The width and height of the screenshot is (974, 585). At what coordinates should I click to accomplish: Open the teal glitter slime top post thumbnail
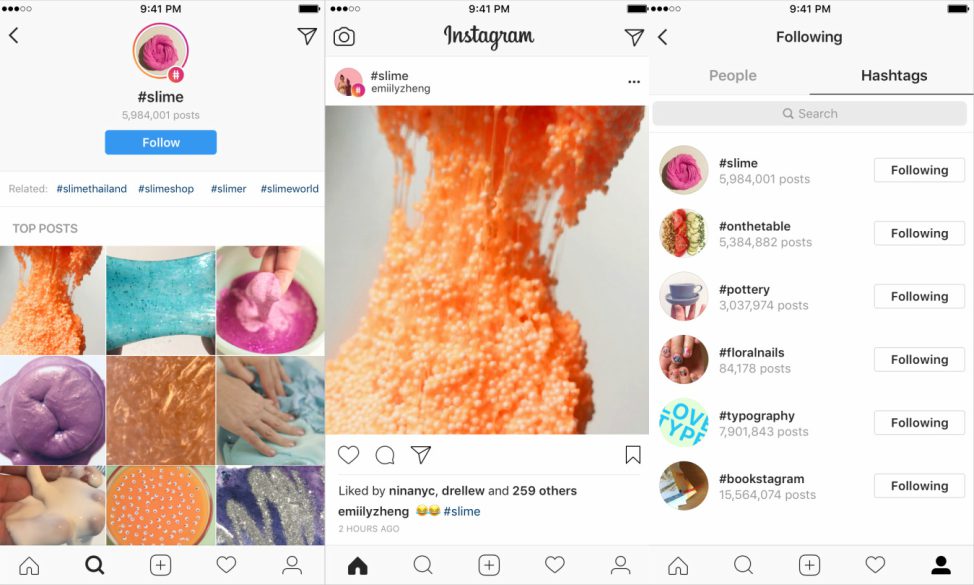tap(161, 300)
